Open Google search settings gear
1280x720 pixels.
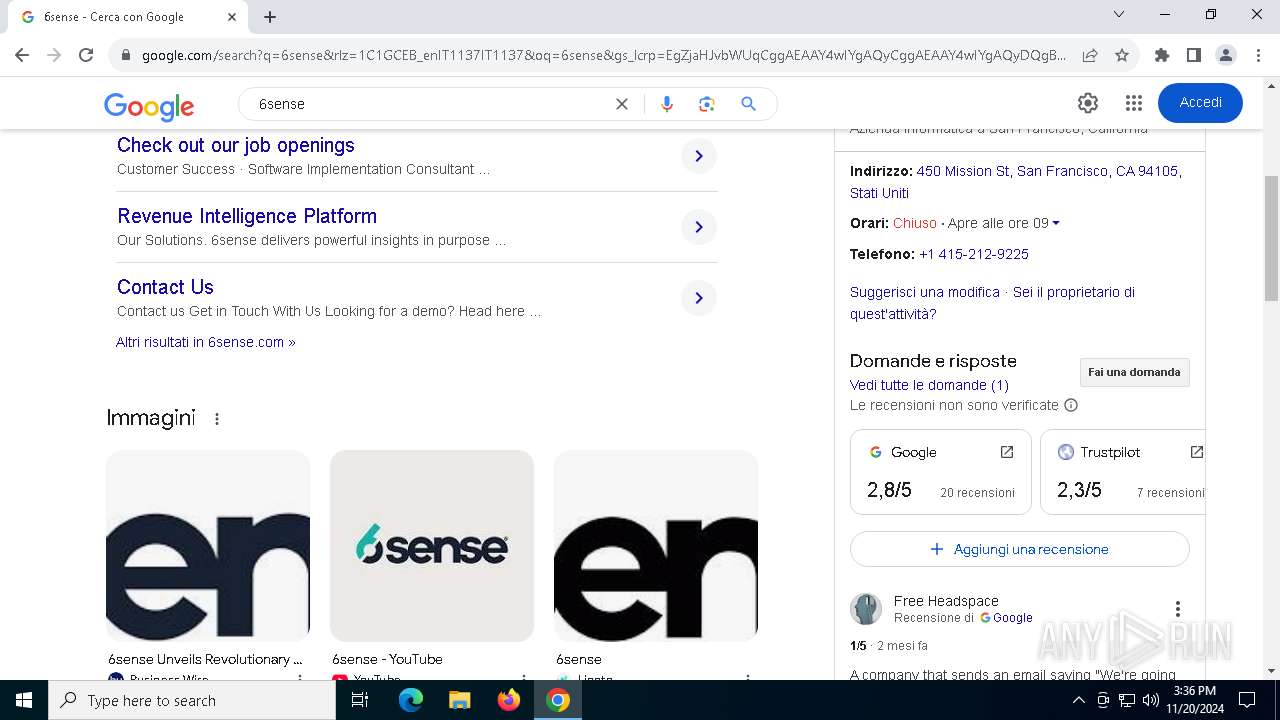pyautogui.click(x=1088, y=103)
